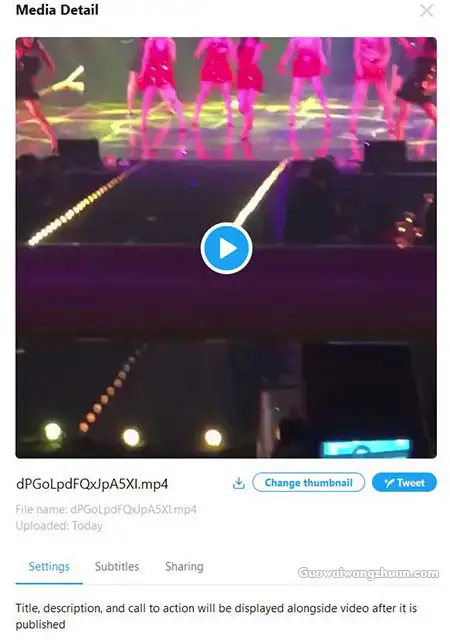Close the Media Detail dialog

pos(426,10)
